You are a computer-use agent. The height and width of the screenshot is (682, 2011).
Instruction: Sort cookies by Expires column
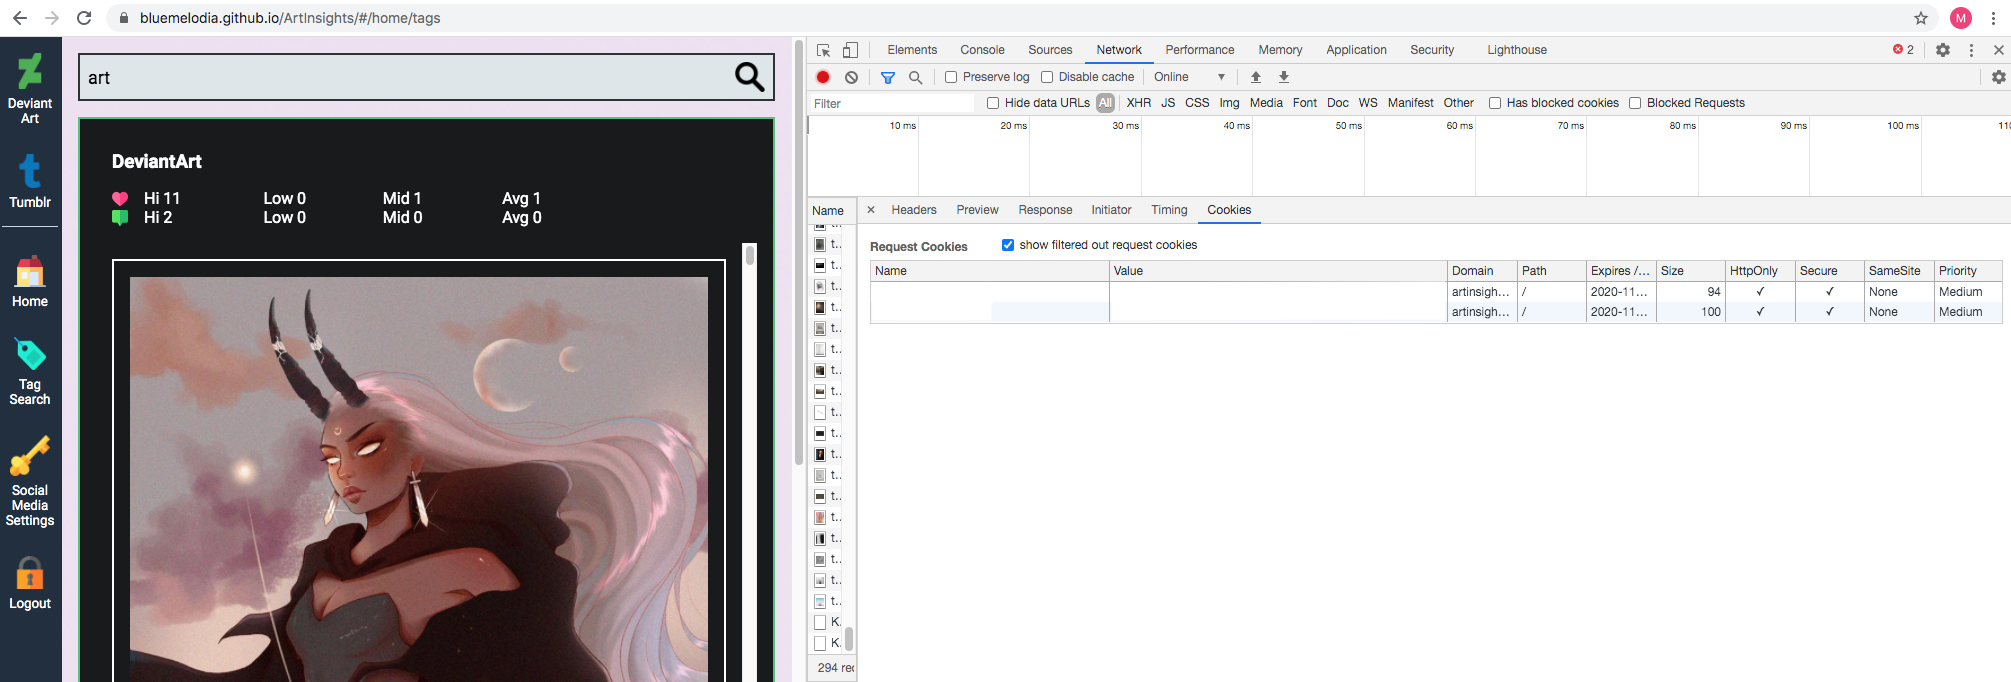(x=1621, y=271)
